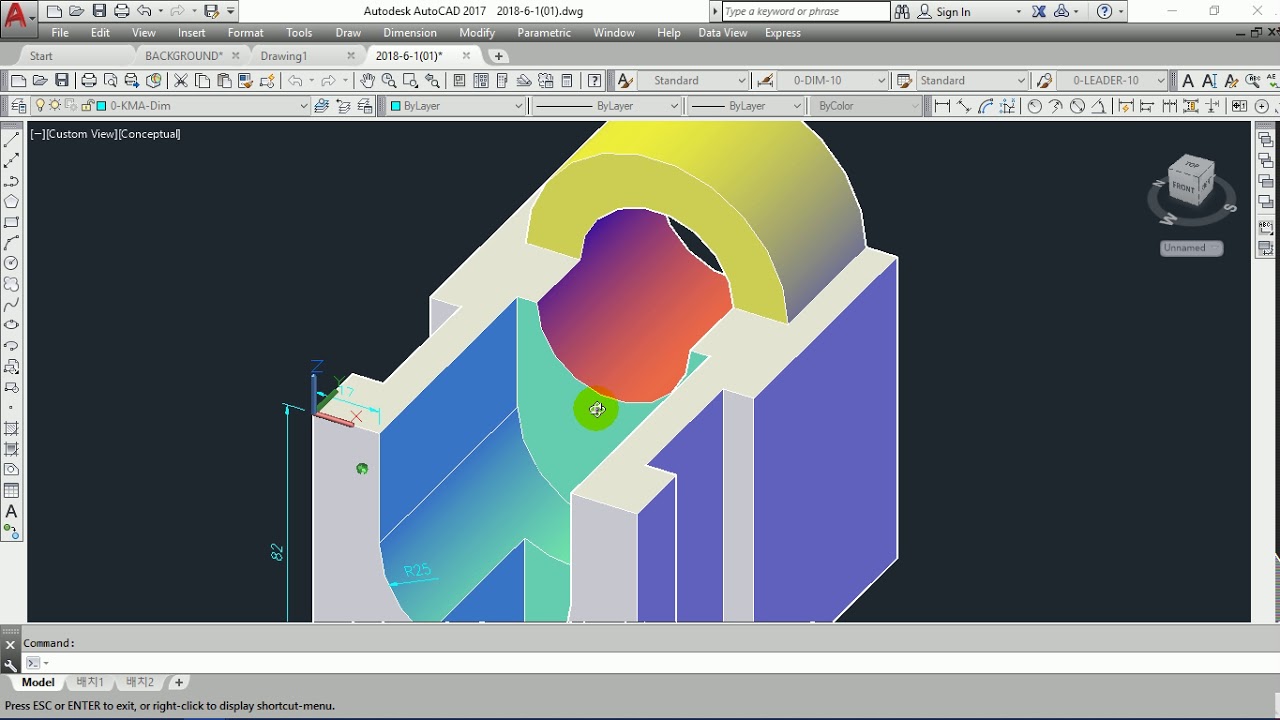
Task: Choose the Revision Cloud tool
Action: [x=11, y=284]
